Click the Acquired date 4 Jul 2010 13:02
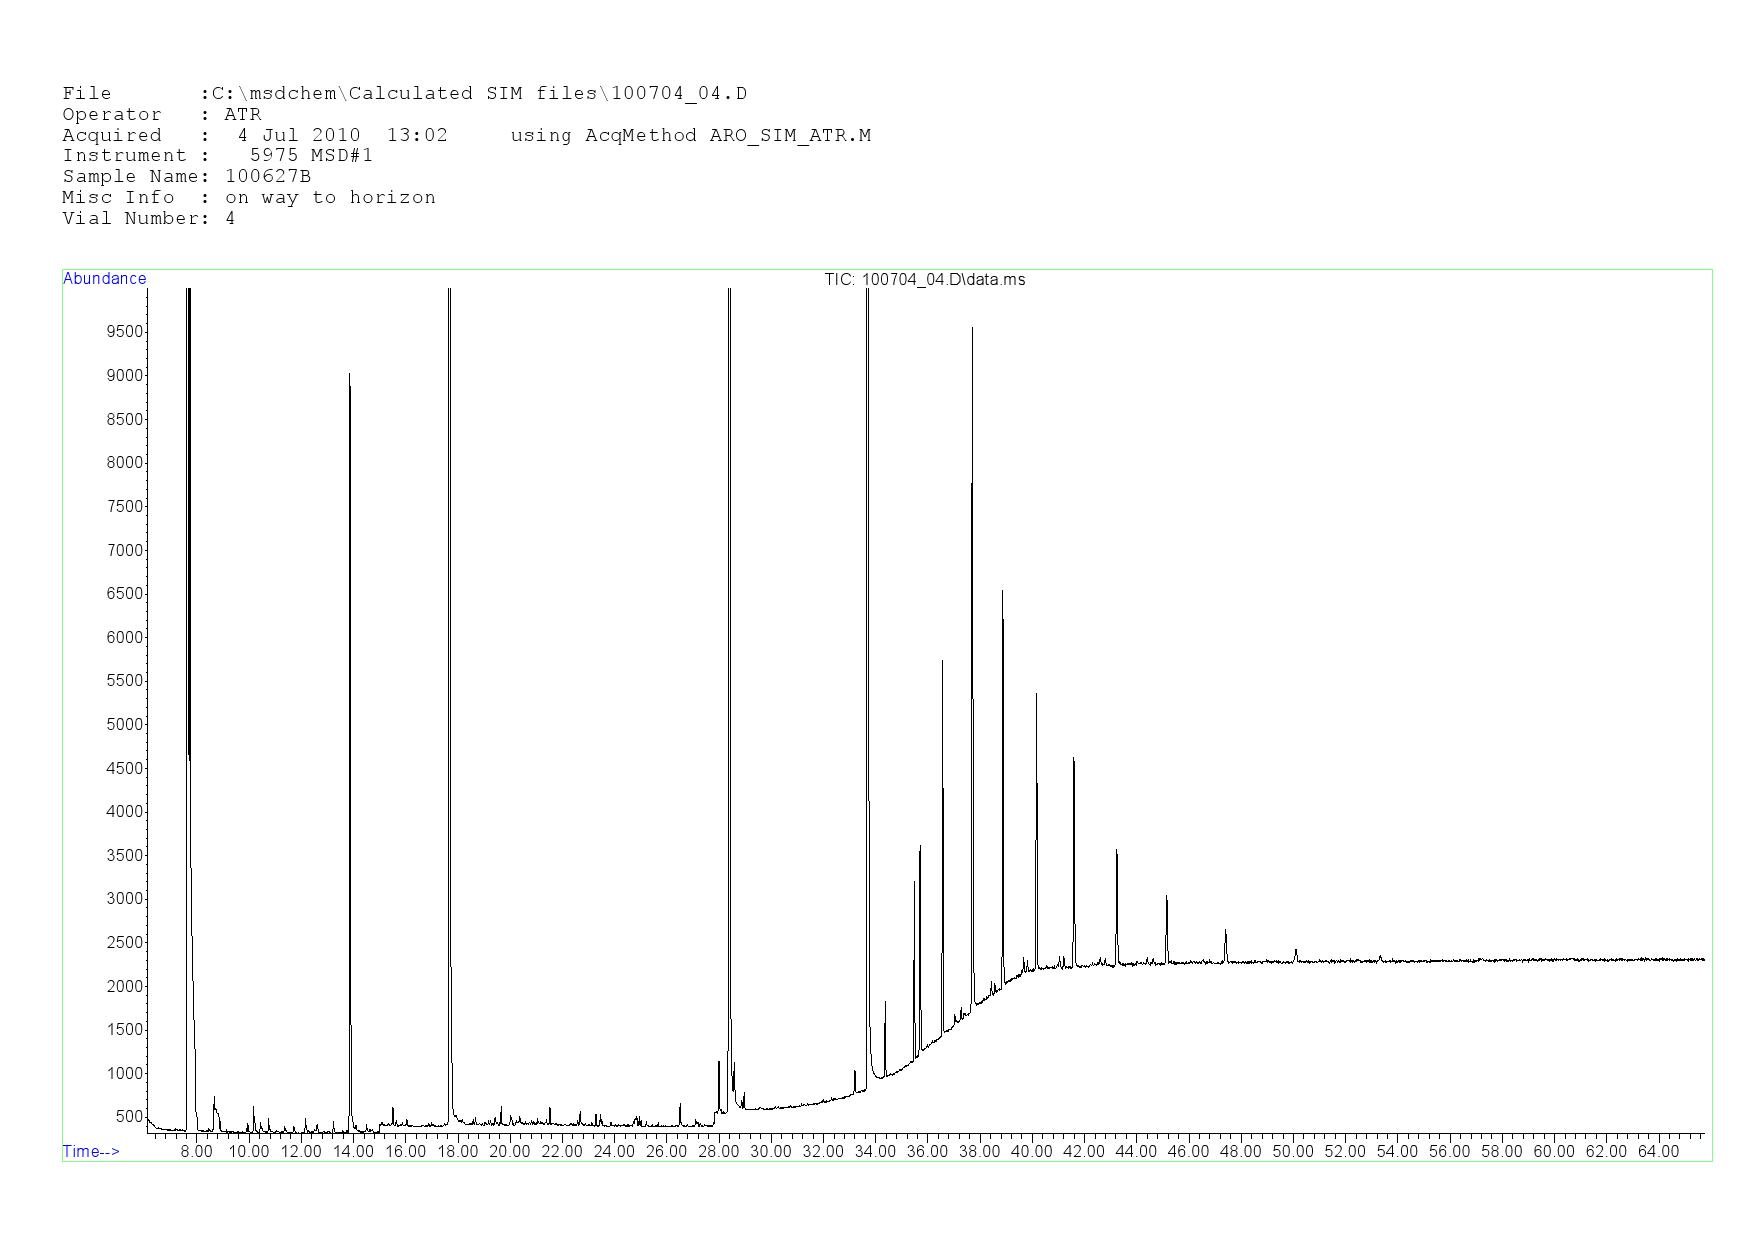 pos(343,136)
